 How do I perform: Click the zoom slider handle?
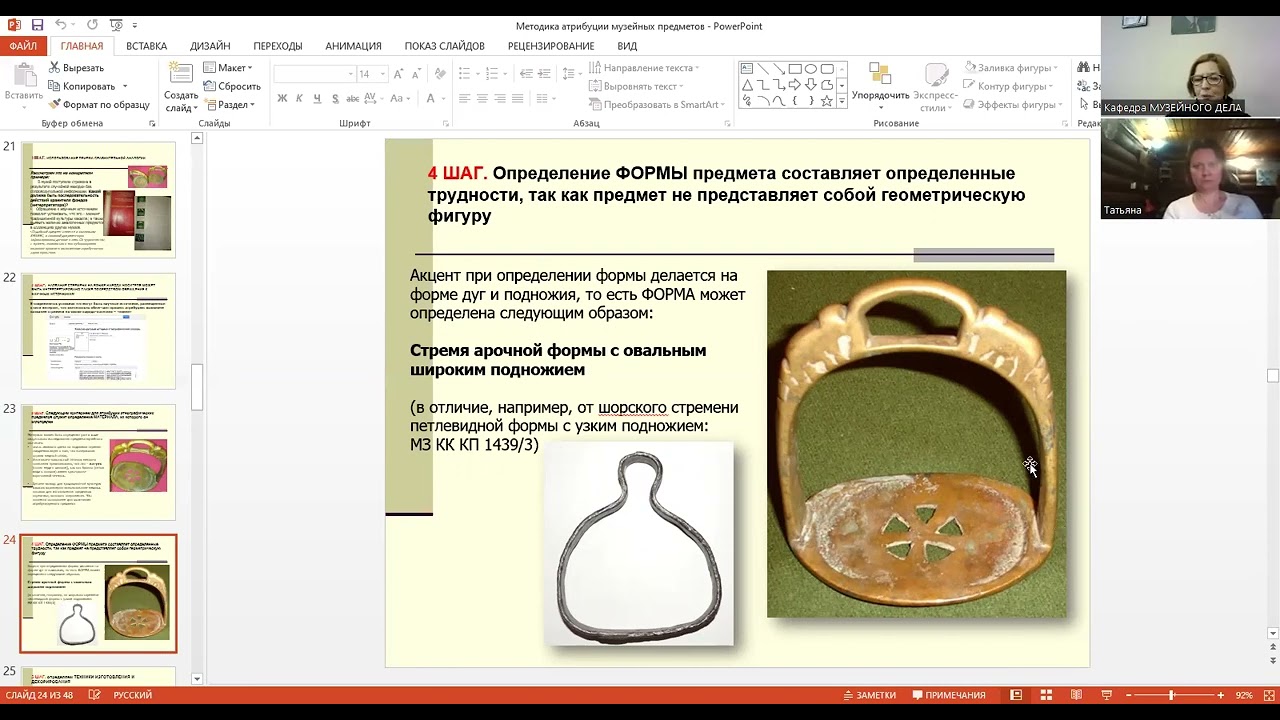coord(1171,695)
